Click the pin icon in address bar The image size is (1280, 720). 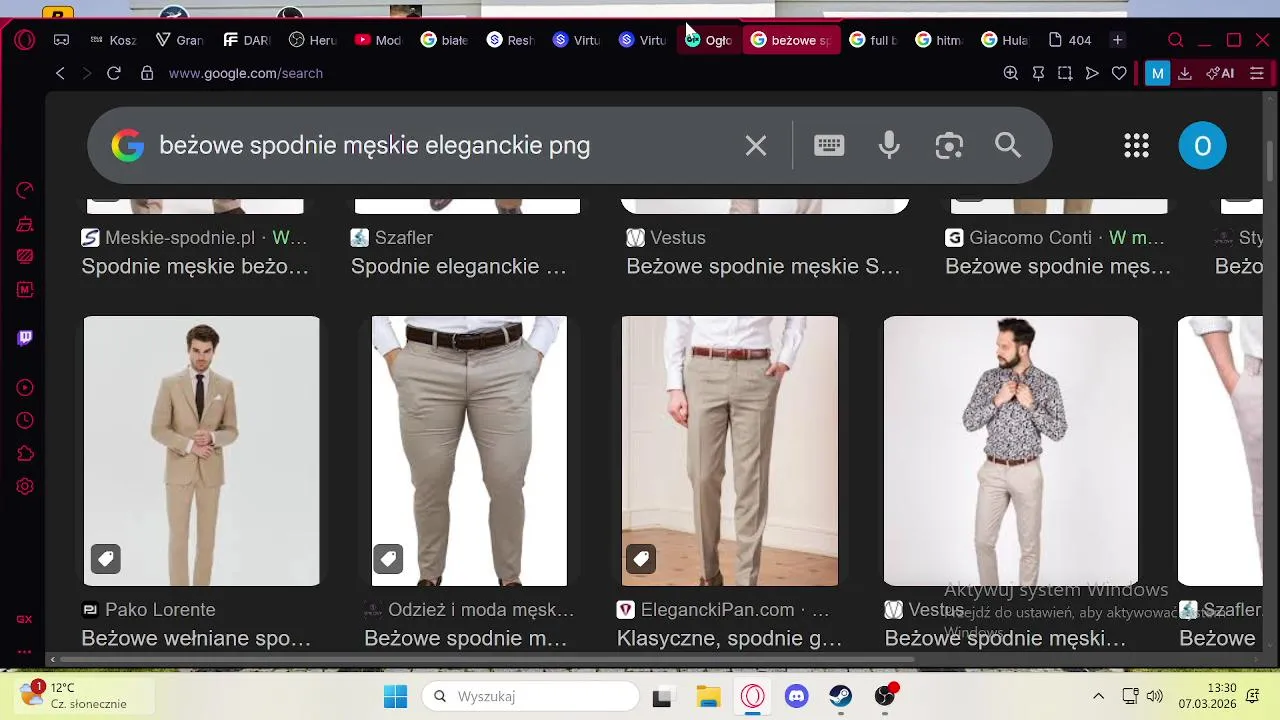coord(1038,73)
